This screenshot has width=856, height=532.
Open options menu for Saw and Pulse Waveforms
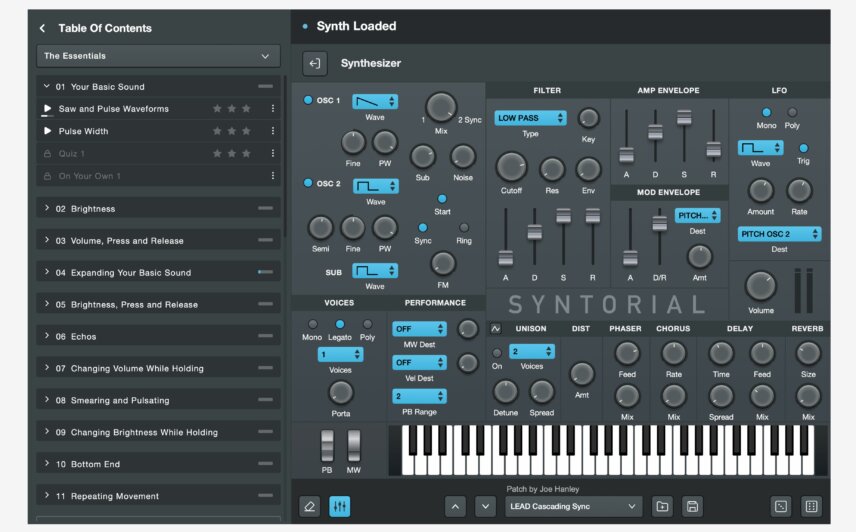(272, 109)
